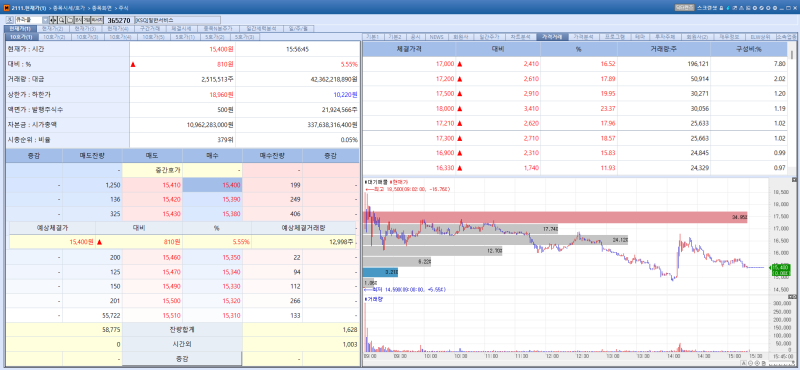Click the red 34.95% volume profile bar
The width and height of the screenshot is (800, 370).
tap(555, 217)
